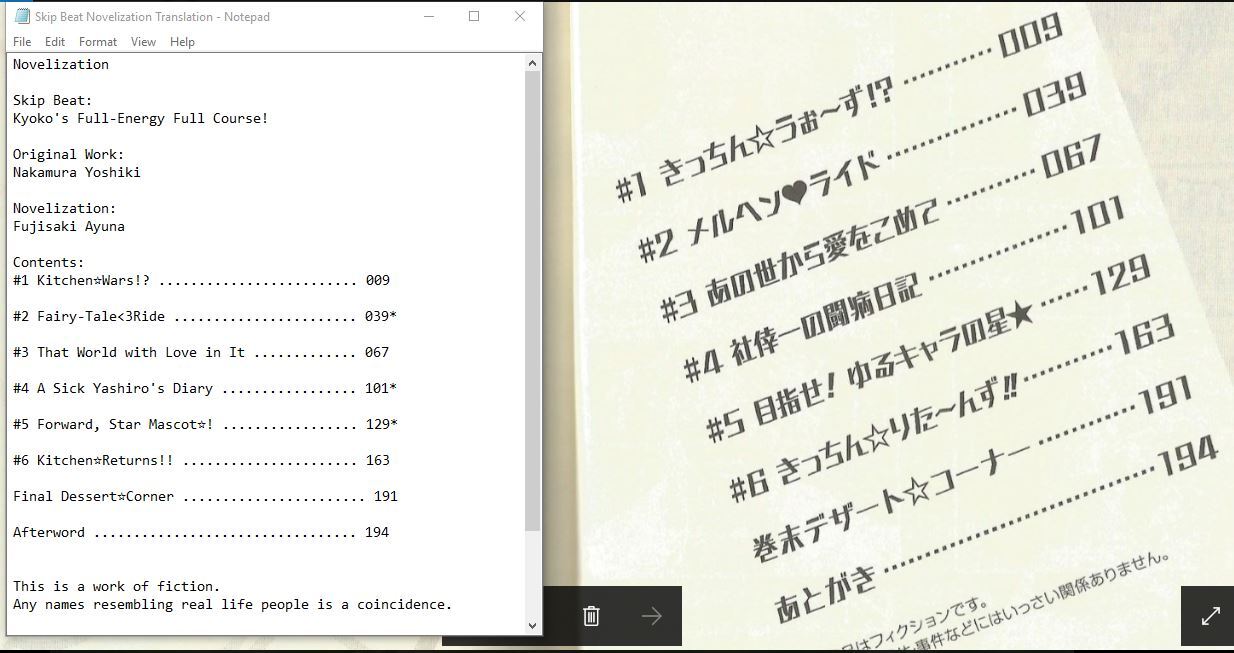This screenshot has height=653, width=1234.
Task: Click the "Contents:" heading line
Action: tap(49, 262)
